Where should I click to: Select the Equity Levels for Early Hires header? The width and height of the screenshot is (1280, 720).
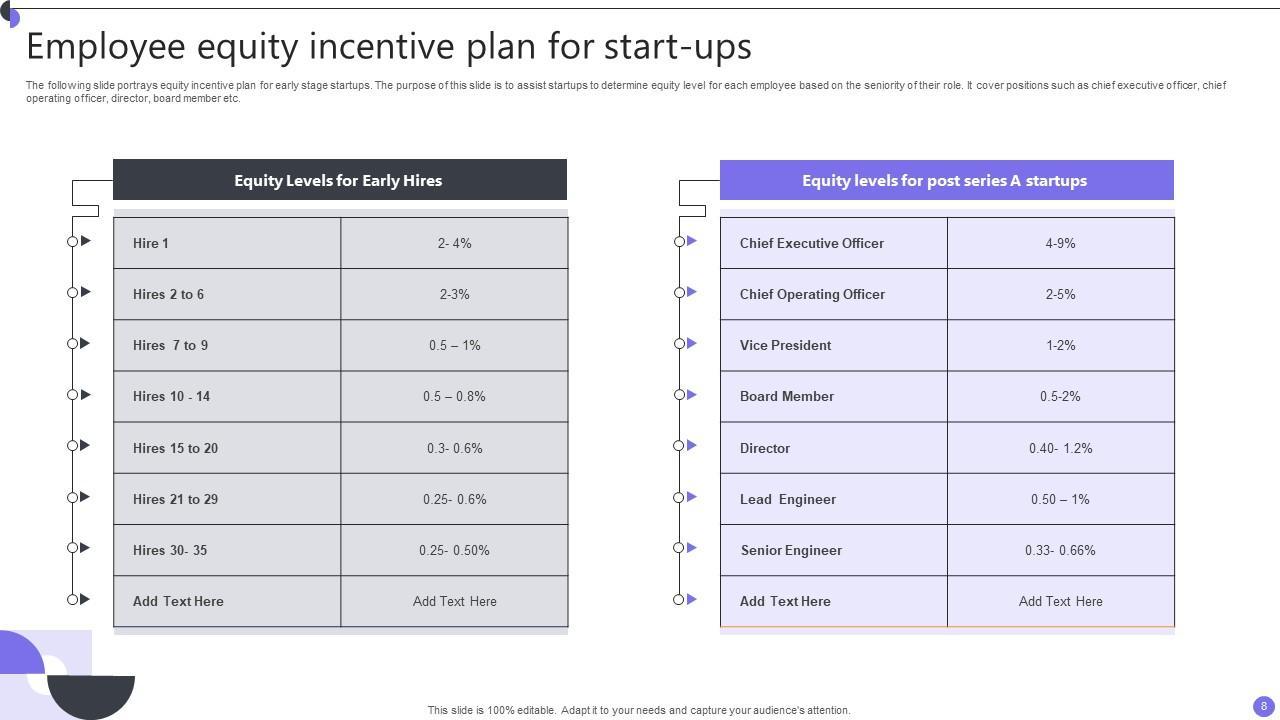pyautogui.click(x=339, y=181)
